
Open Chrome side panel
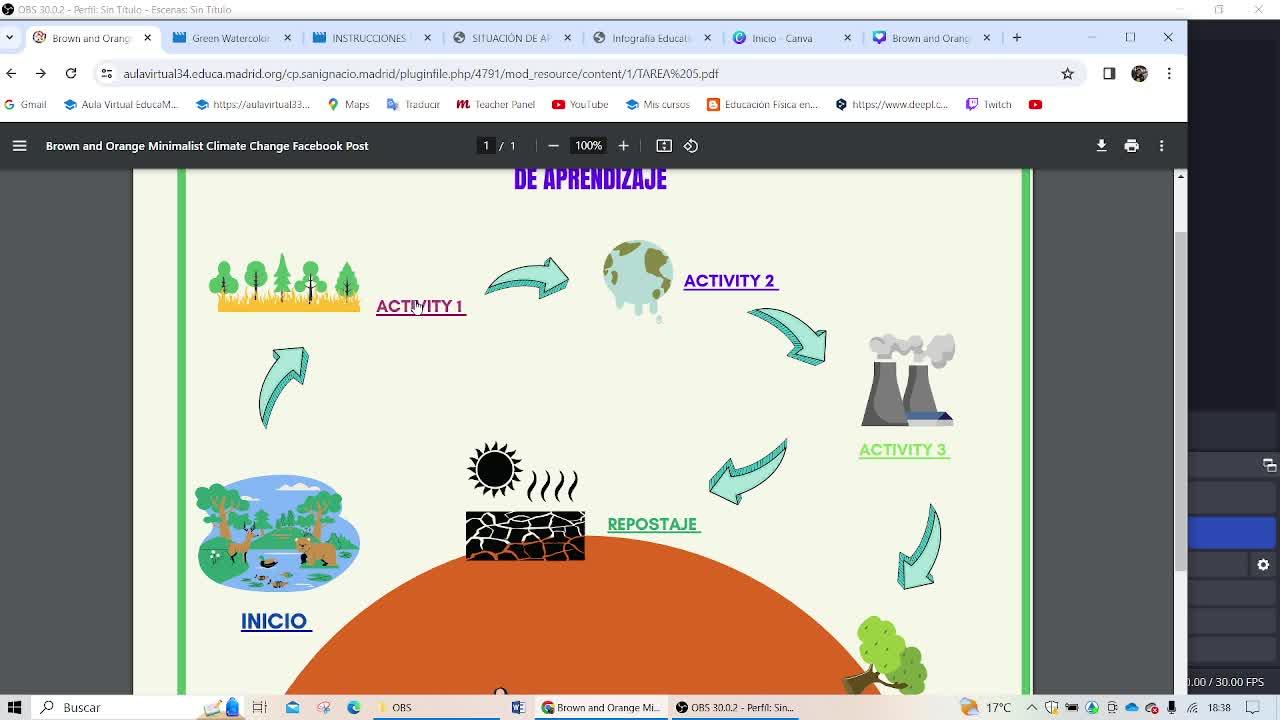[1109, 73]
